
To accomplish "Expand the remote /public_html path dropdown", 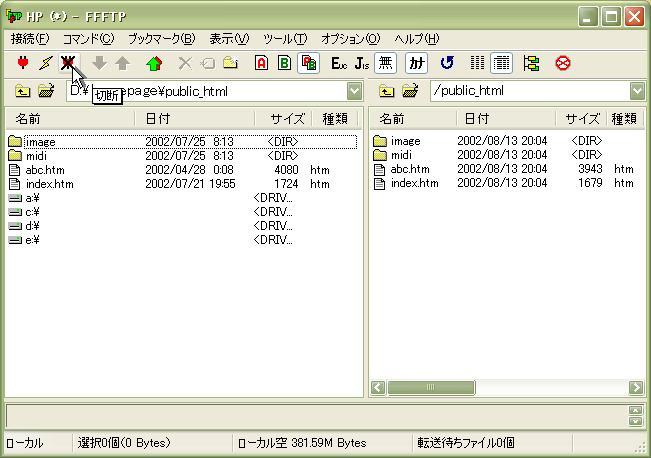I will 638,92.
